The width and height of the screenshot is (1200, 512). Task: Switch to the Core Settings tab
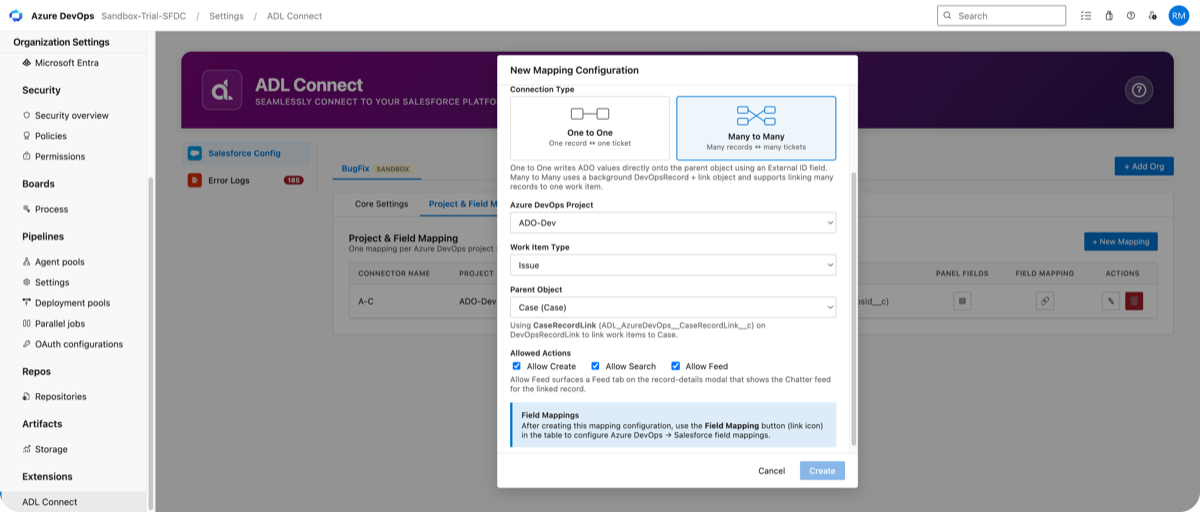tap(382, 204)
